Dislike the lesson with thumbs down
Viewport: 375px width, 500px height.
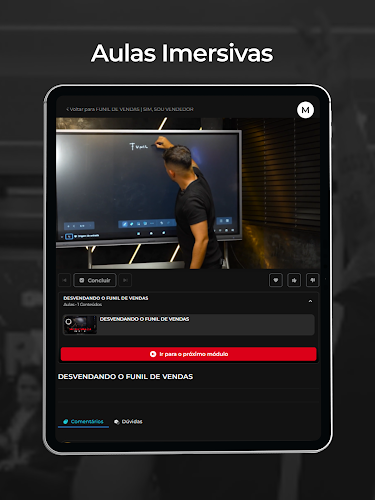tap(312, 280)
